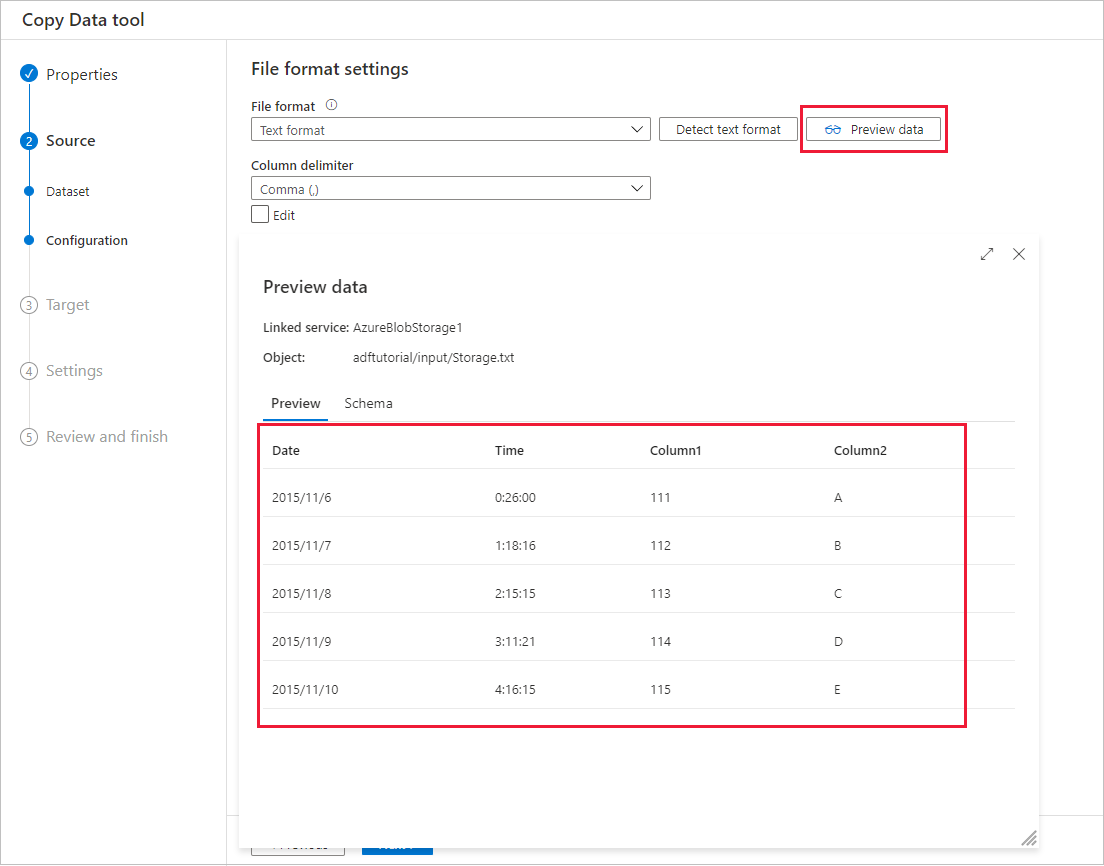The width and height of the screenshot is (1104, 866).
Task: Select the data row dated 2015/11/6
Action: pyautogui.click(x=600, y=497)
